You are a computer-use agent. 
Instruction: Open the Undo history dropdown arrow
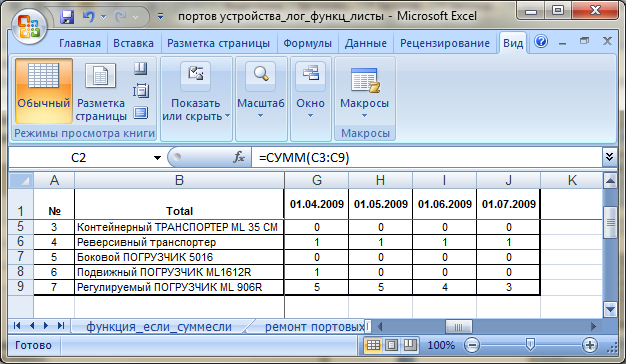pyautogui.click(x=103, y=17)
